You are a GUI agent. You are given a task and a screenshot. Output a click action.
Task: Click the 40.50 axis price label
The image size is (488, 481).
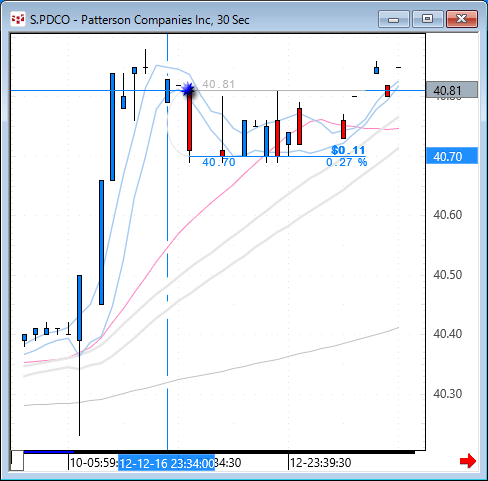point(448,275)
